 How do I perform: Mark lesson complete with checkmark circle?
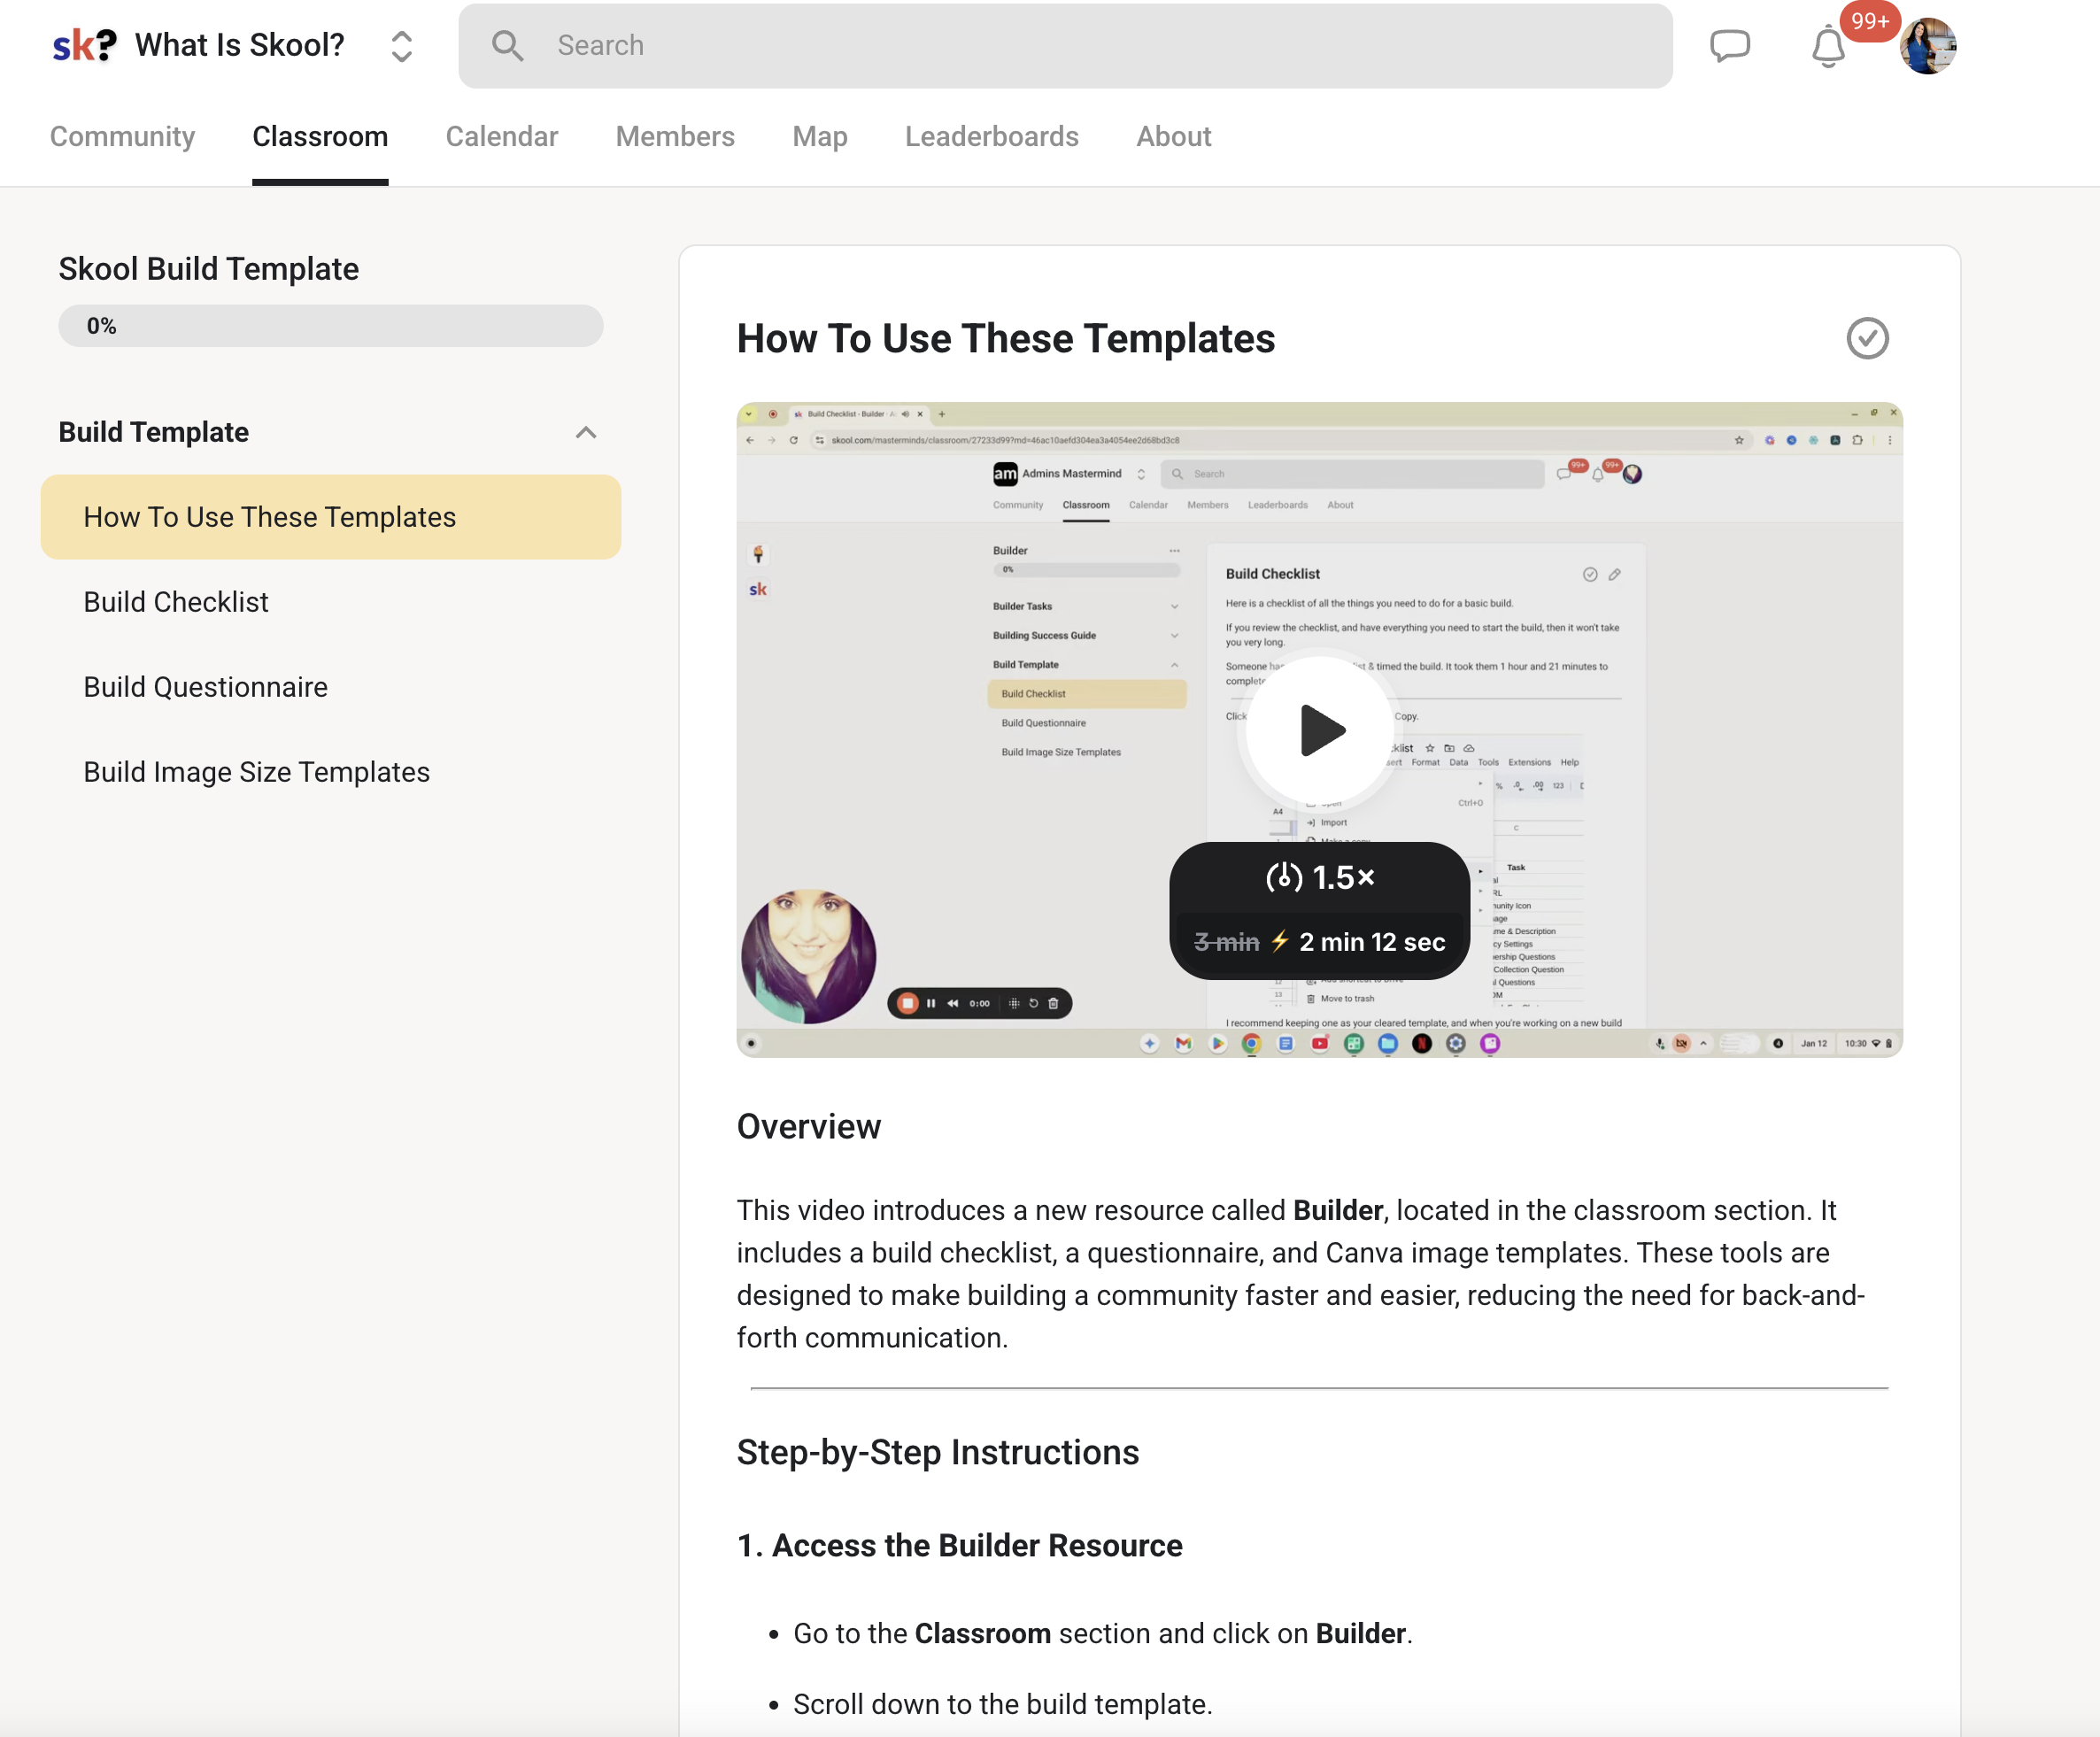pyautogui.click(x=1867, y=338)
